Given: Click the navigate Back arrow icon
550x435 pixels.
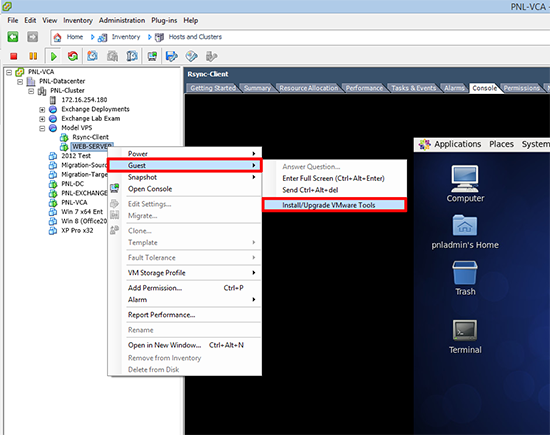Looking at the screenshot, I should [13, 37].
